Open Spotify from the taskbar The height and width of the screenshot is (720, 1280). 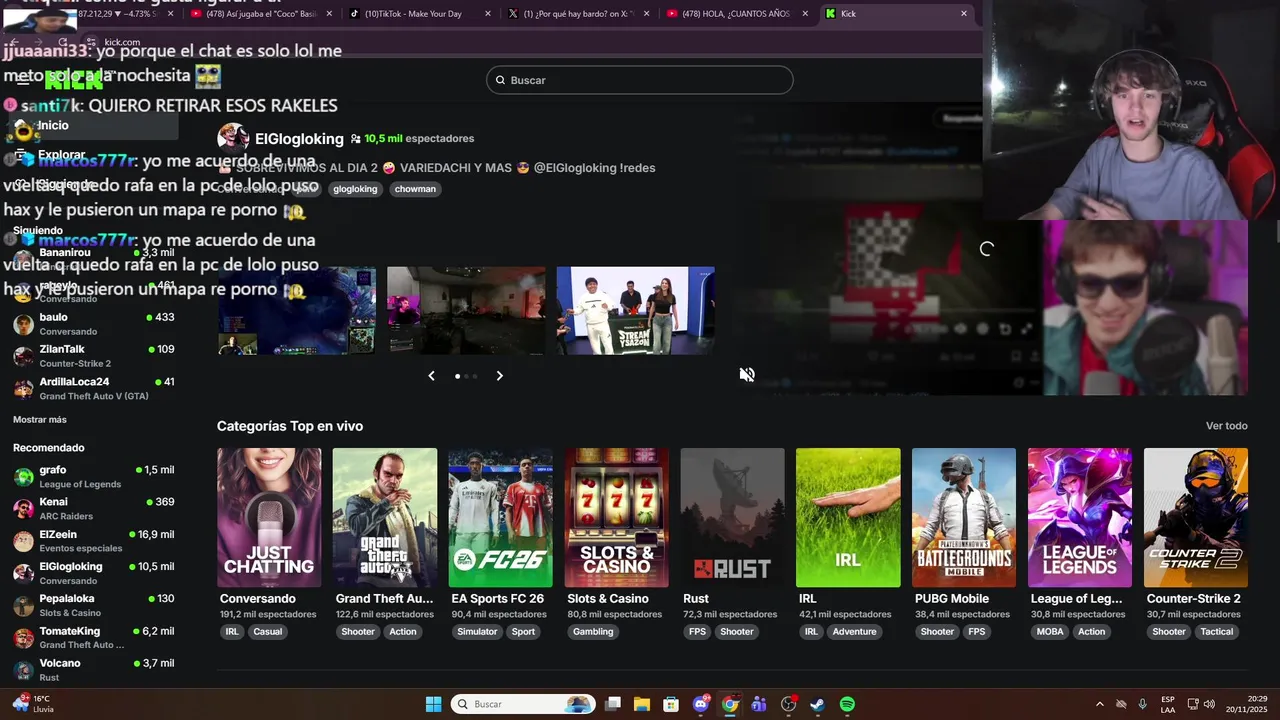(847, 704)
